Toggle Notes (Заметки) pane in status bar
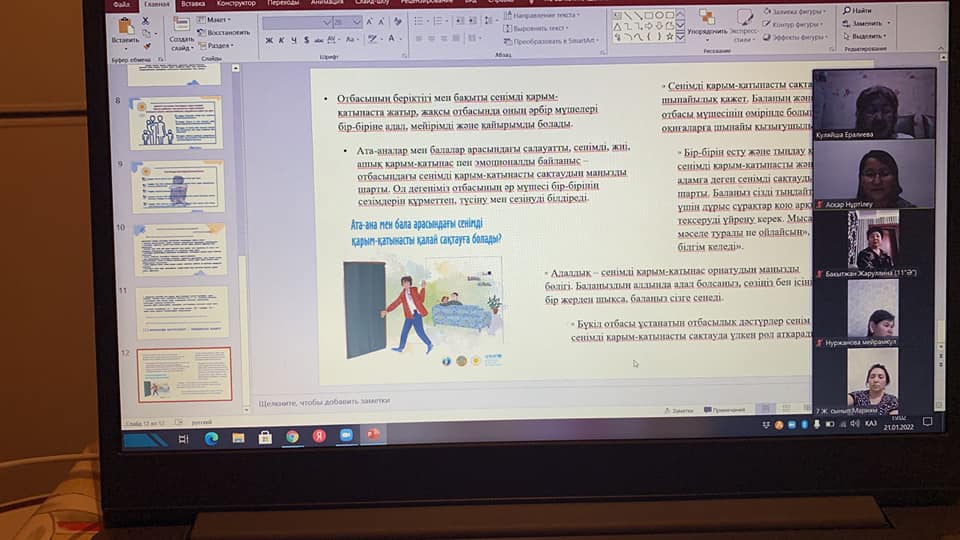This screenshot has height=540, width=960. click(x=678, y=410)
